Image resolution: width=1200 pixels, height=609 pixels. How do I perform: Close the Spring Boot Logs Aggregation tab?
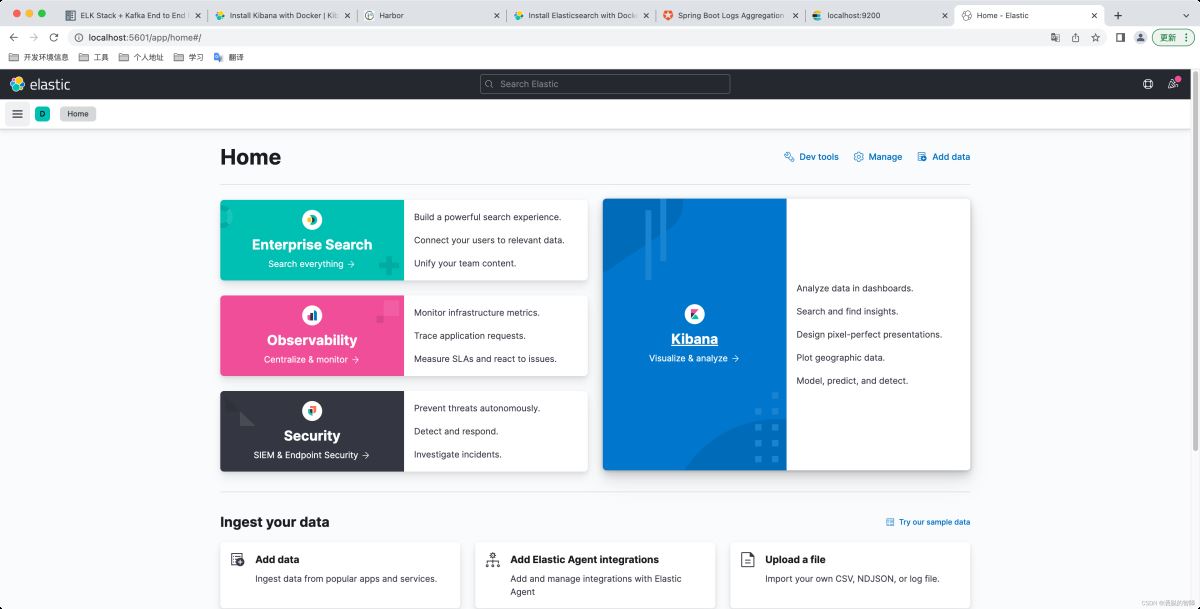coord(796,16)
